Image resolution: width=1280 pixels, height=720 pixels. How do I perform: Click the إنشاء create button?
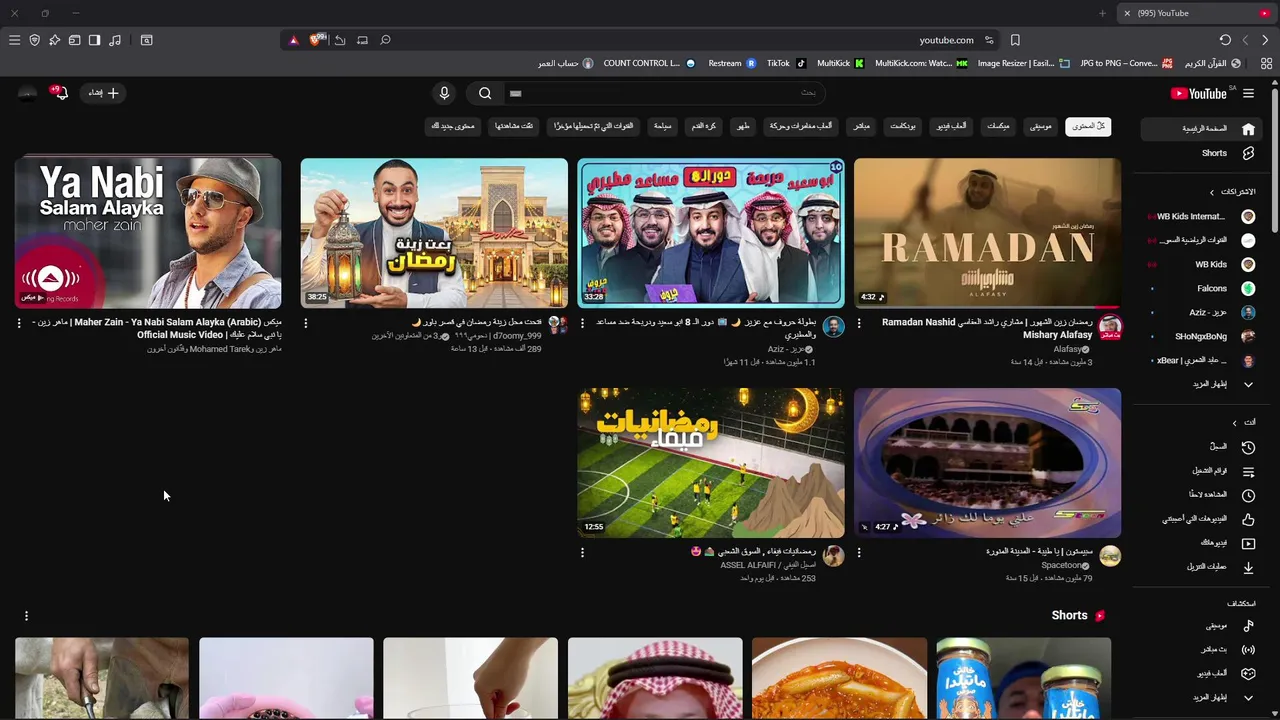(x=103, y=93)
